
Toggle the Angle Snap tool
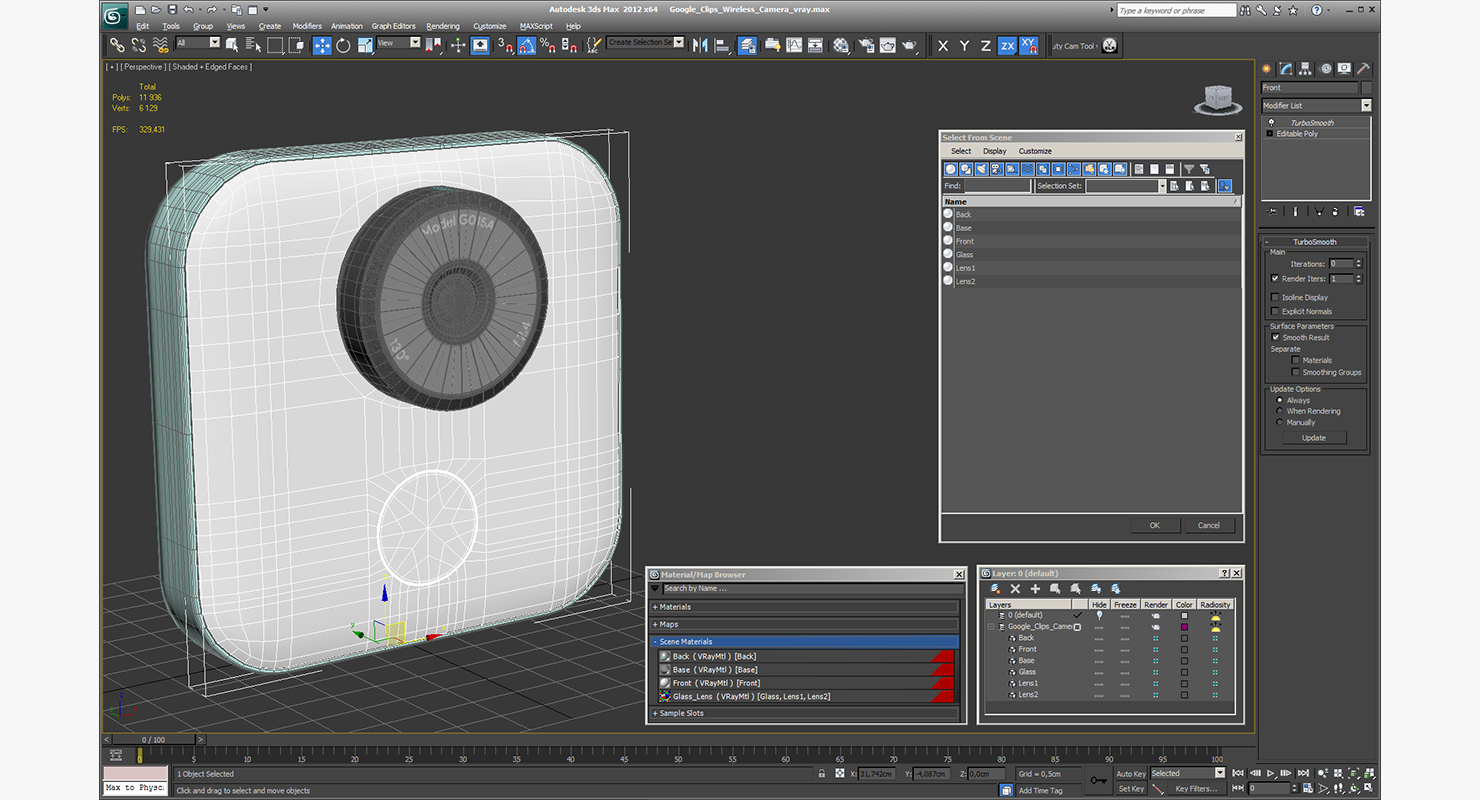pos(526,45)
